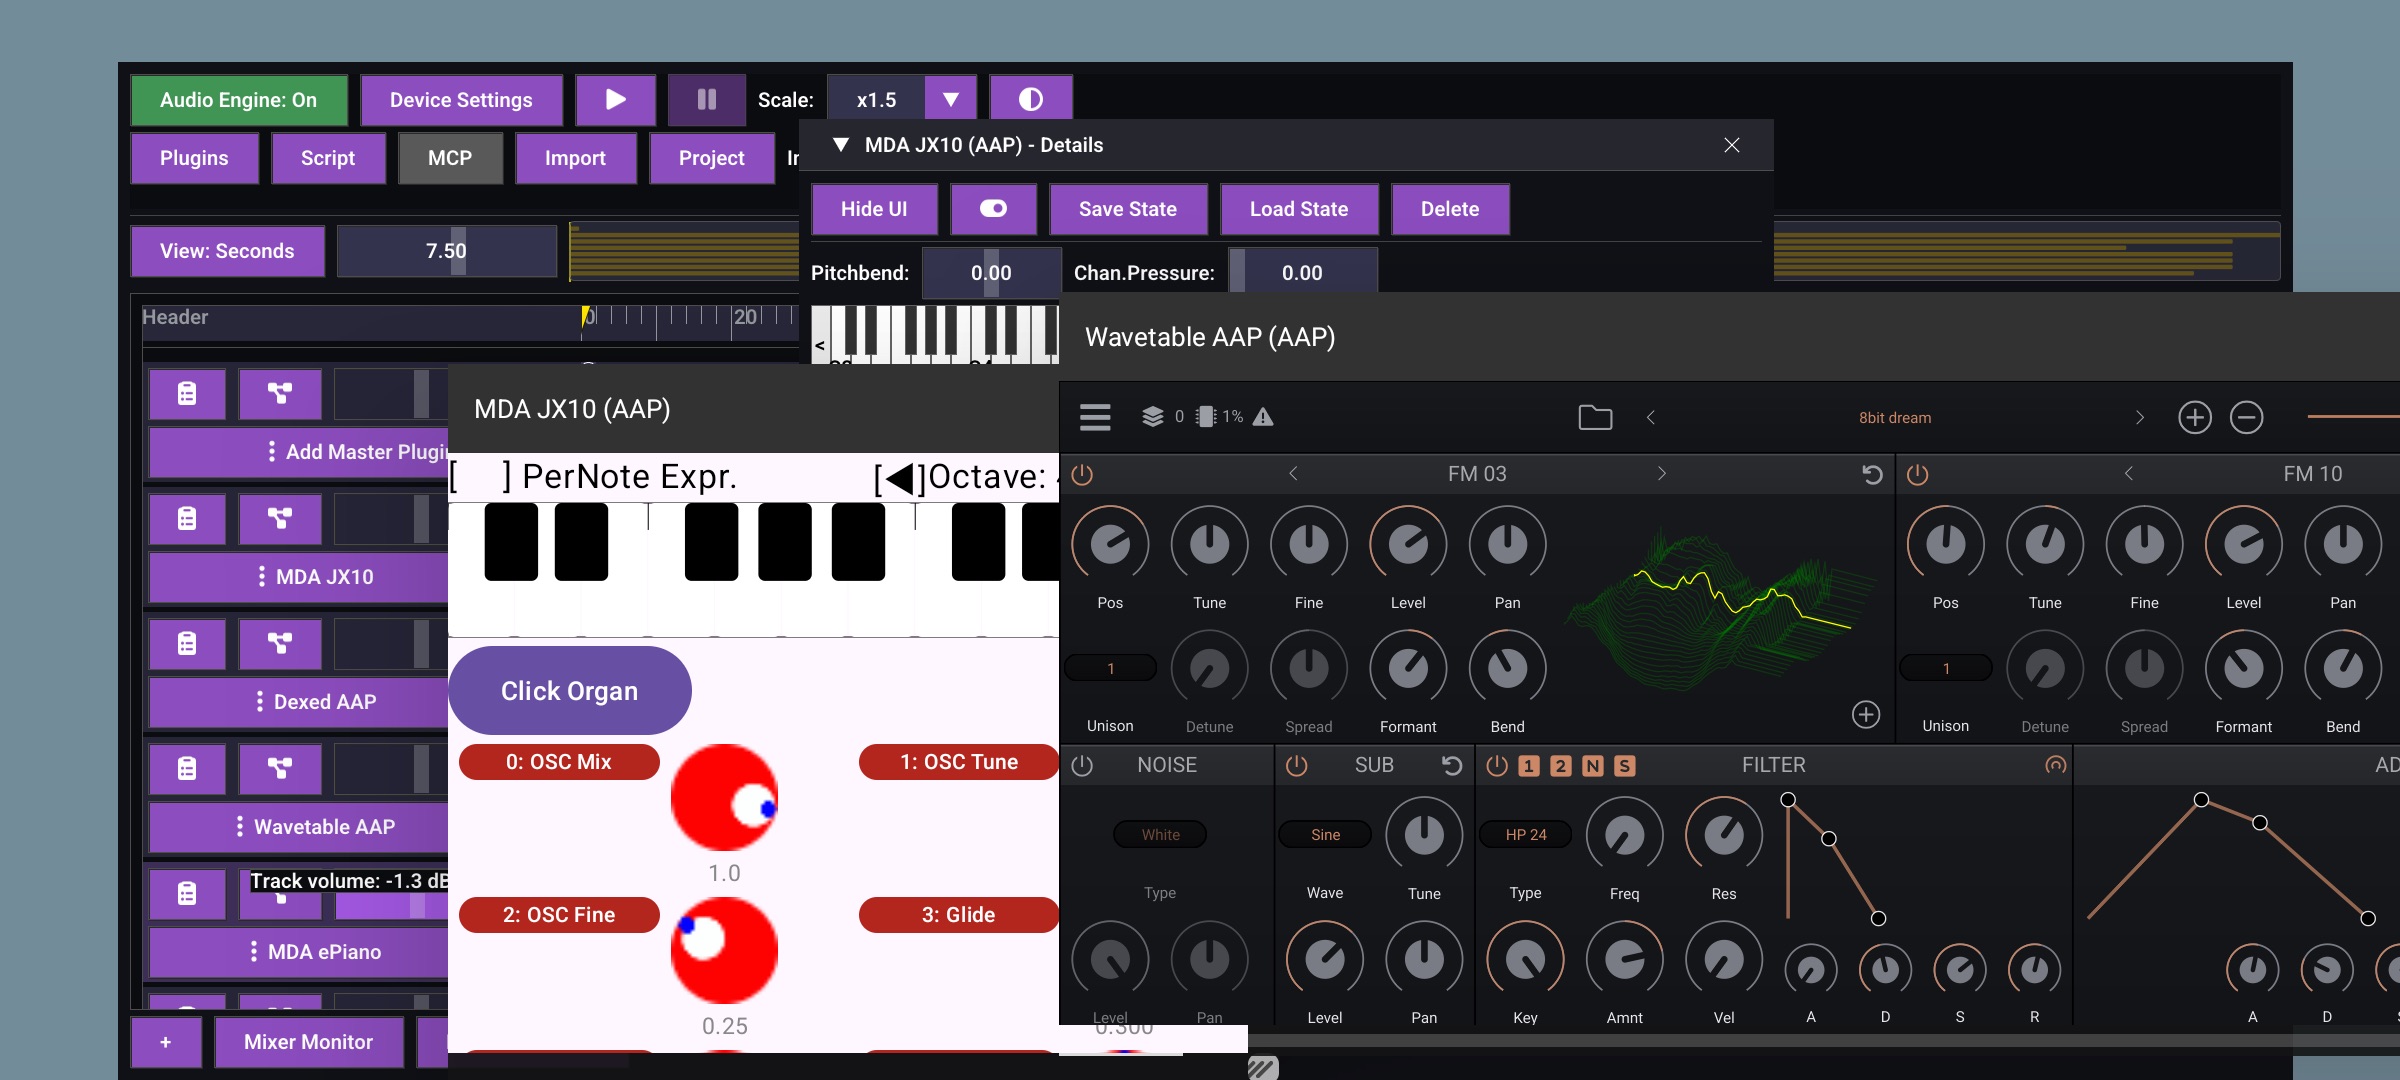2400x1080 pixels.
Task: Toggle the contrast theme icon
Action: coord(1031,100)
